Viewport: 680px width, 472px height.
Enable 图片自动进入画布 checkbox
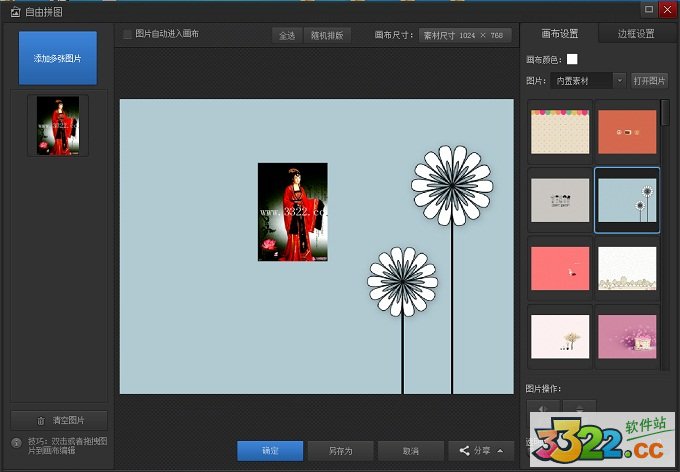pyautogui.click(x=127, y=34)
